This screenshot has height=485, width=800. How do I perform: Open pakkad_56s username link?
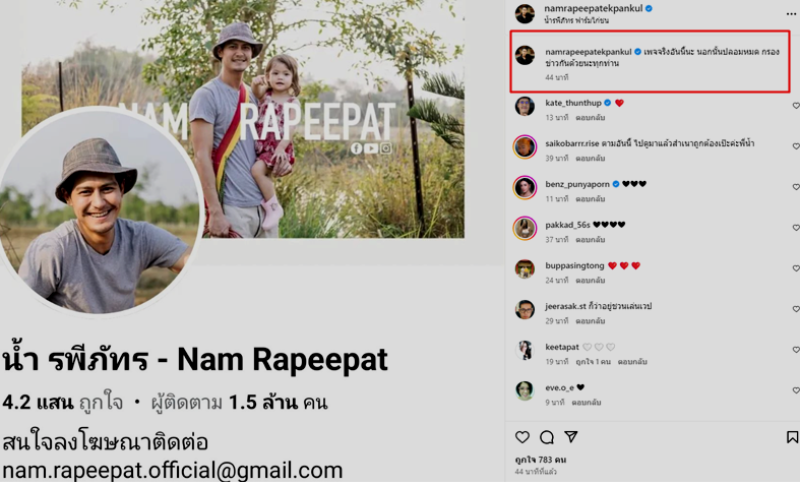567,225
